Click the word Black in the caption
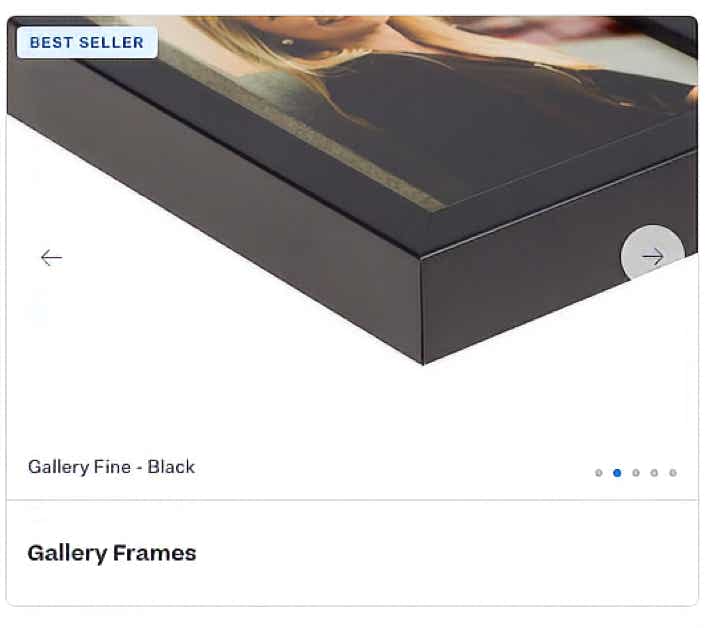 pyautogui.click(x=172, y=467)
